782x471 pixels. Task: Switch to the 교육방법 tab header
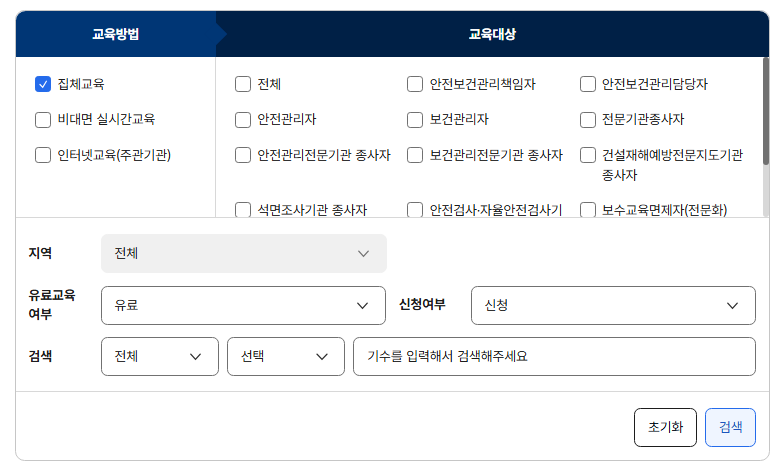(x=116, y=34)
